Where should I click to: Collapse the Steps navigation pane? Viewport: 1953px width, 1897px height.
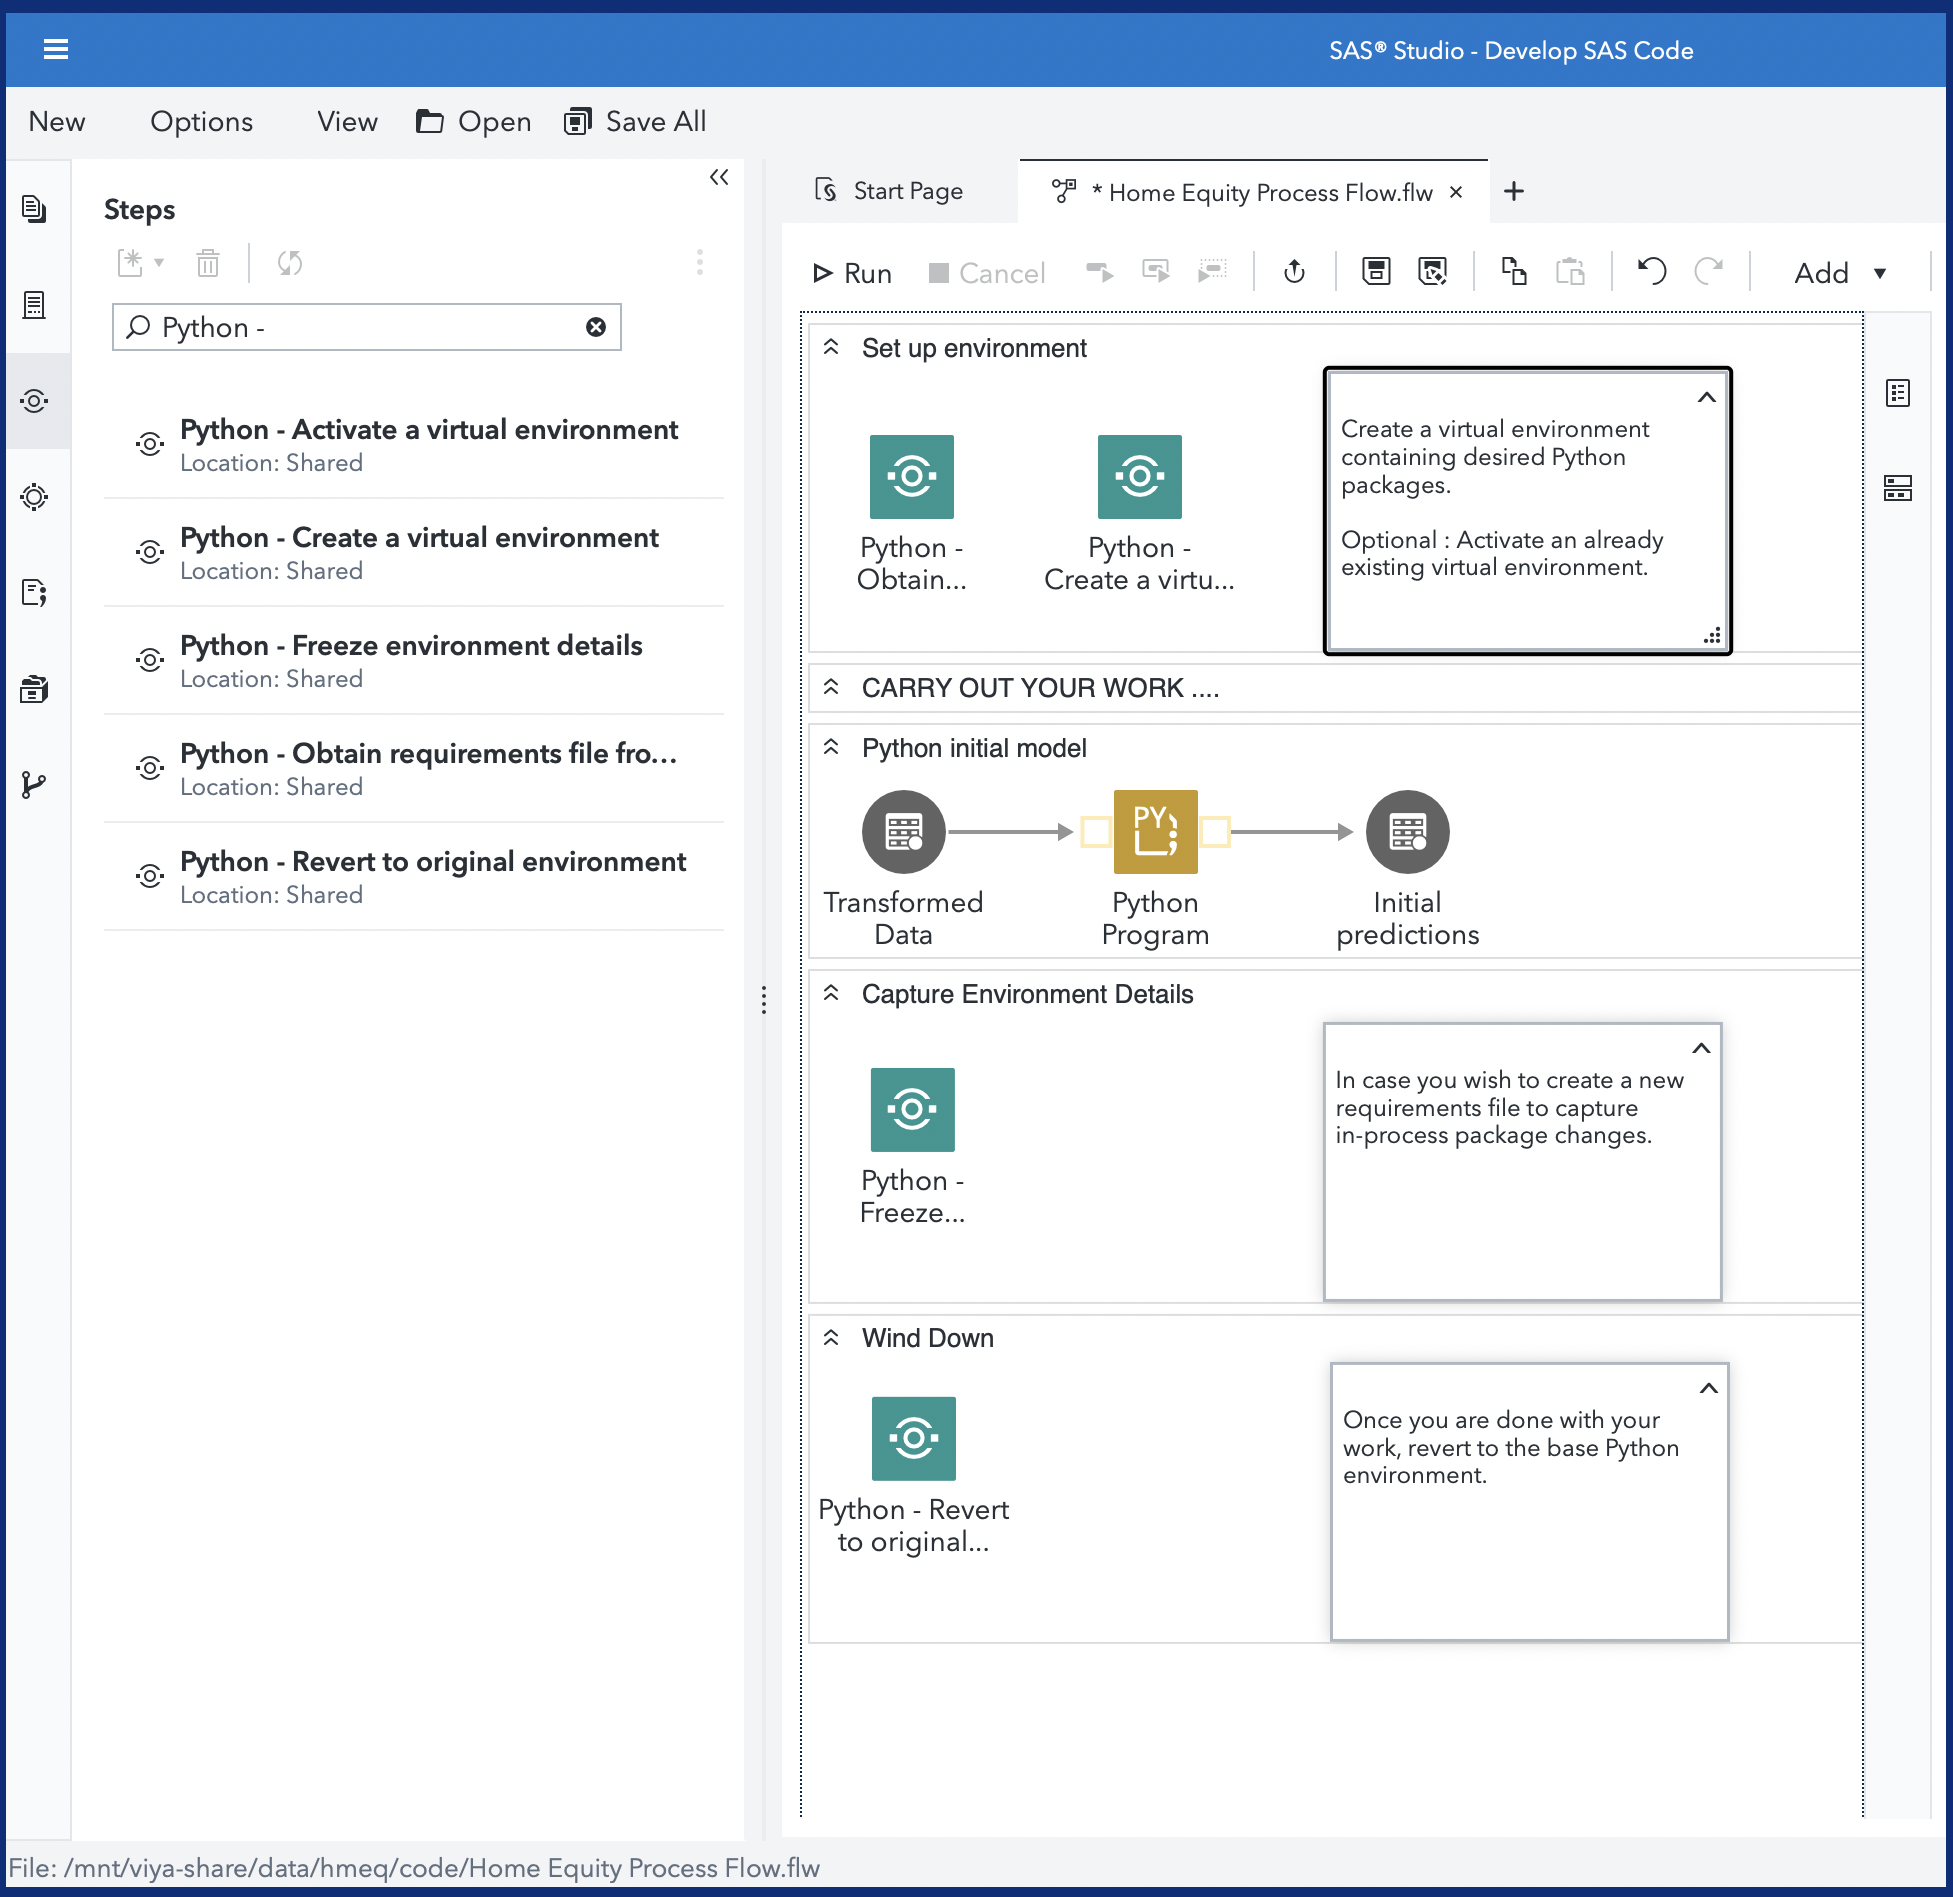click(x=719, y=177)
